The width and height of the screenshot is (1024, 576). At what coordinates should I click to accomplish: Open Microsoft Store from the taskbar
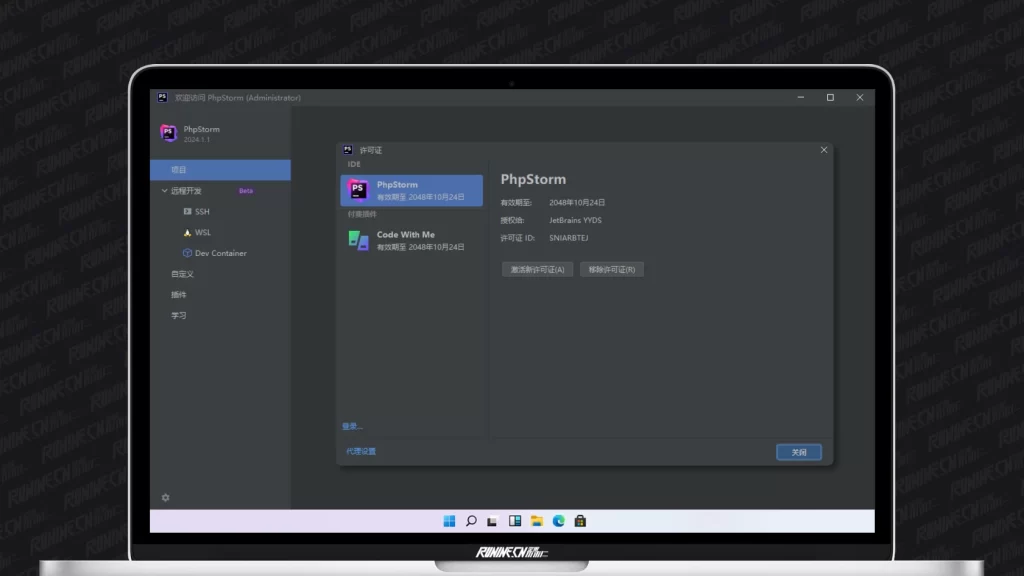pyautogui.click(x=580, y=521)
